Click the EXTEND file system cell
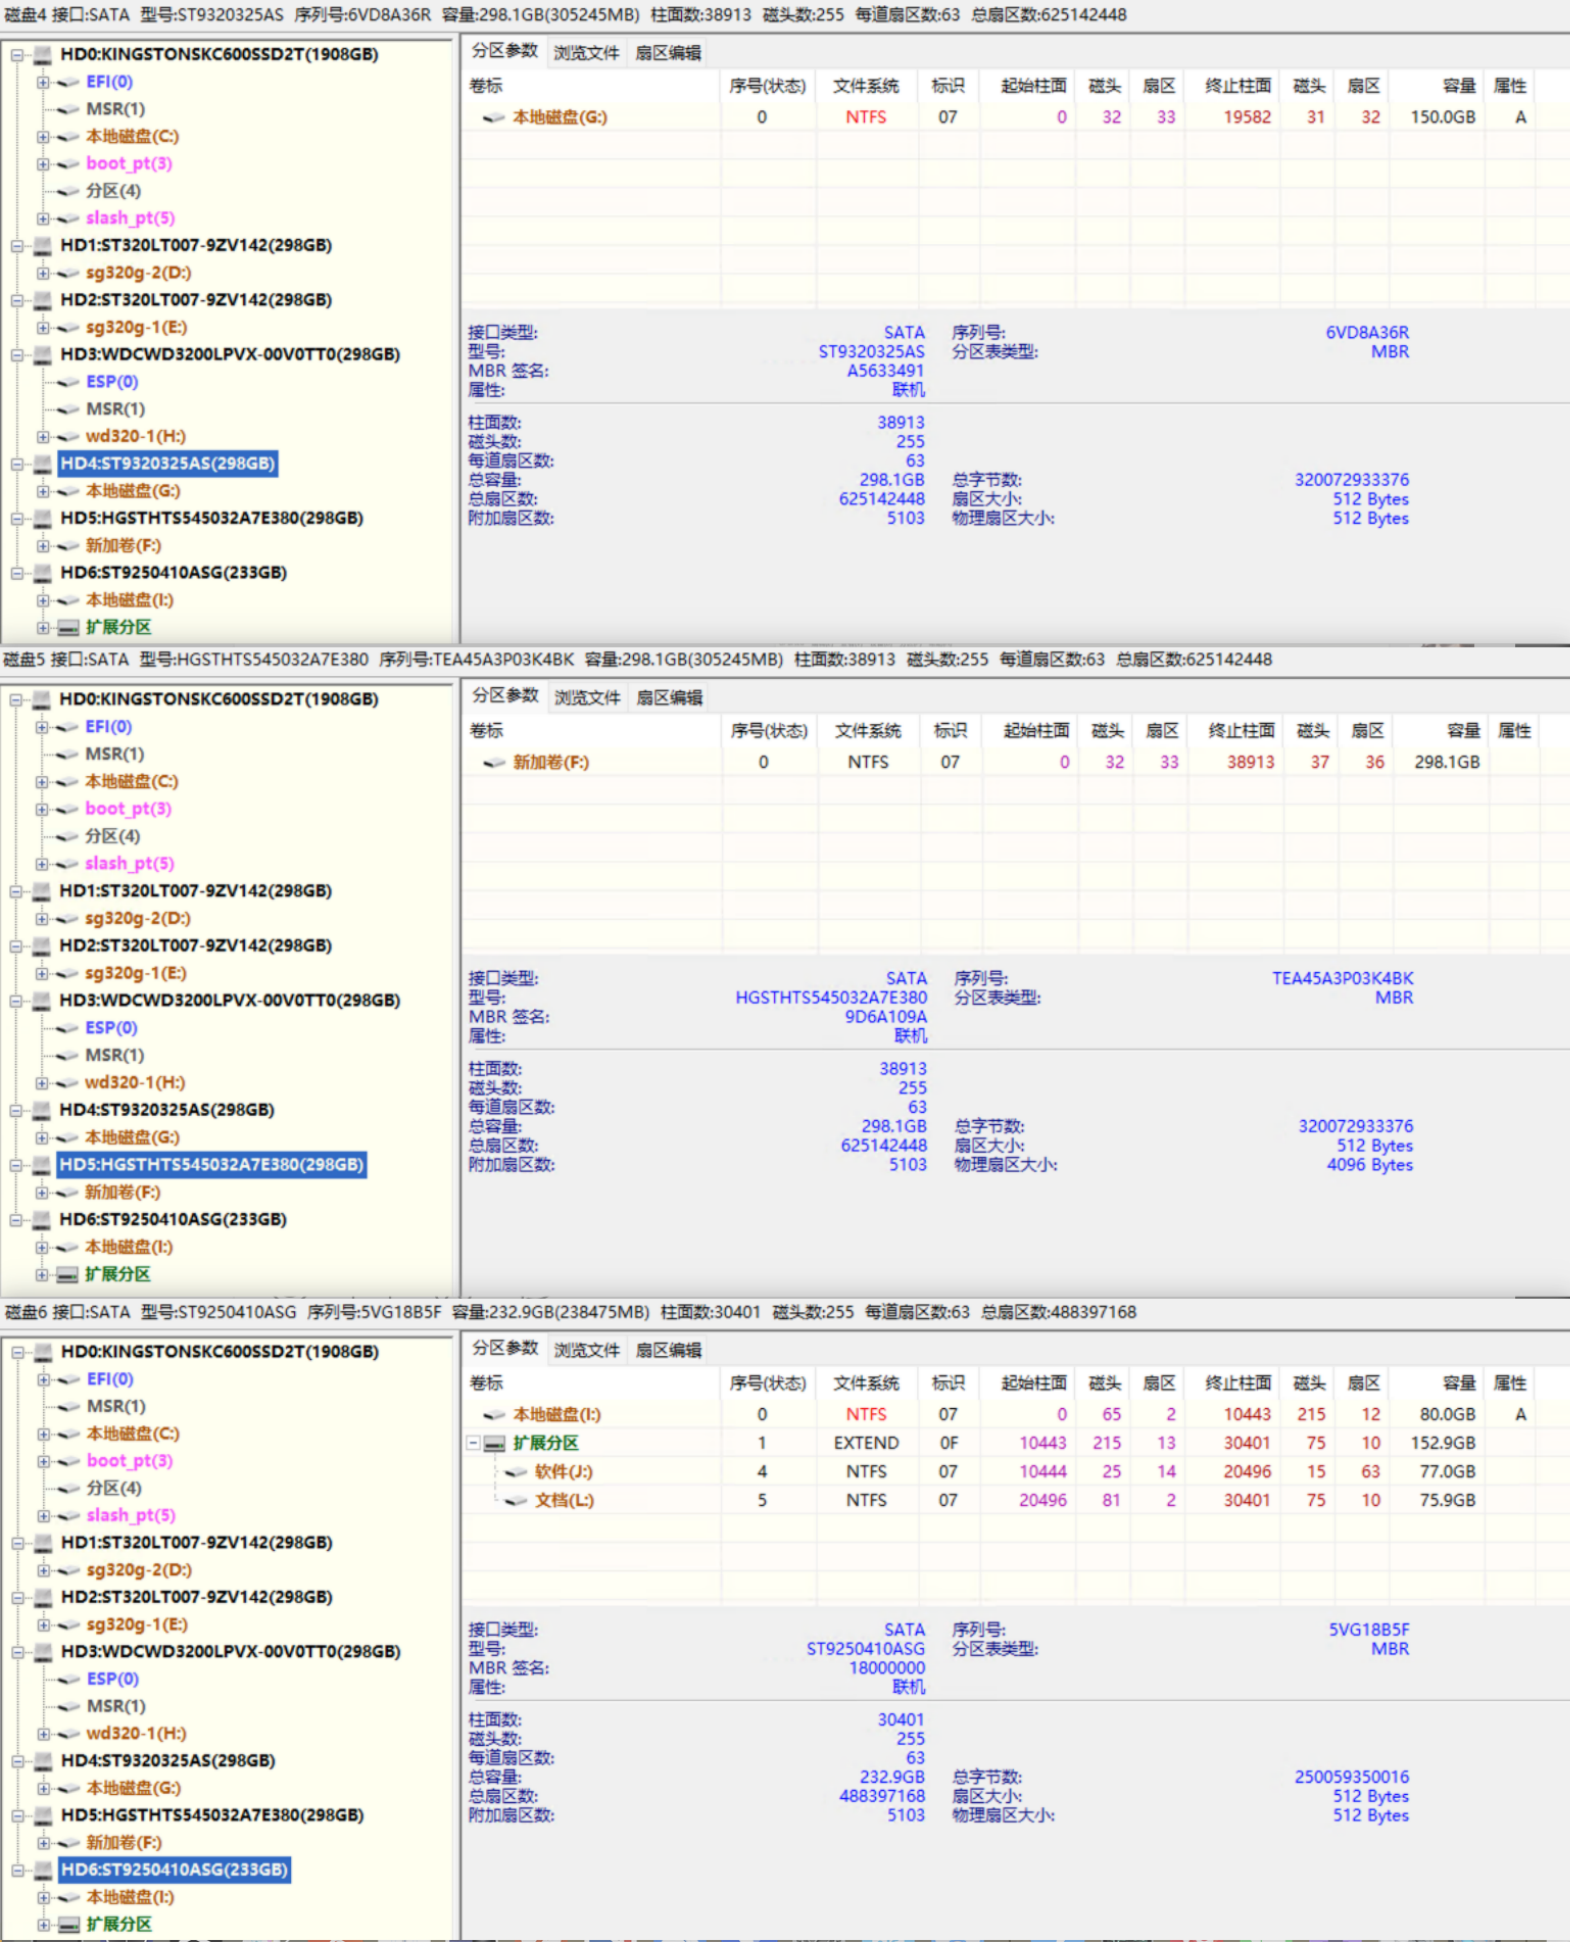Viewport: 1570px width, 1942px height. click(x=866, y=1443)
